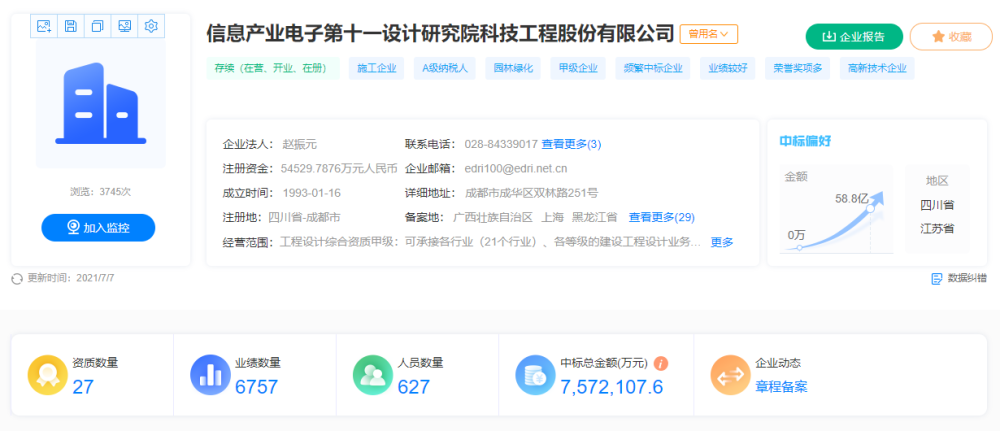
Task: Click legal representative name 赵振元
Action: [300, 144]
